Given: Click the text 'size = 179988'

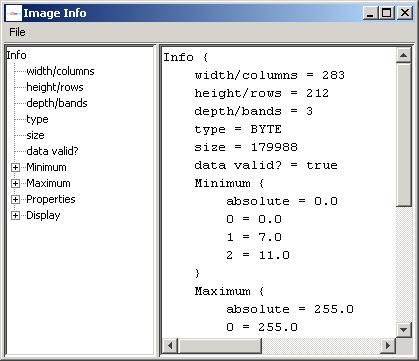Looking at the screenshot, I should [x=246, y=147].
